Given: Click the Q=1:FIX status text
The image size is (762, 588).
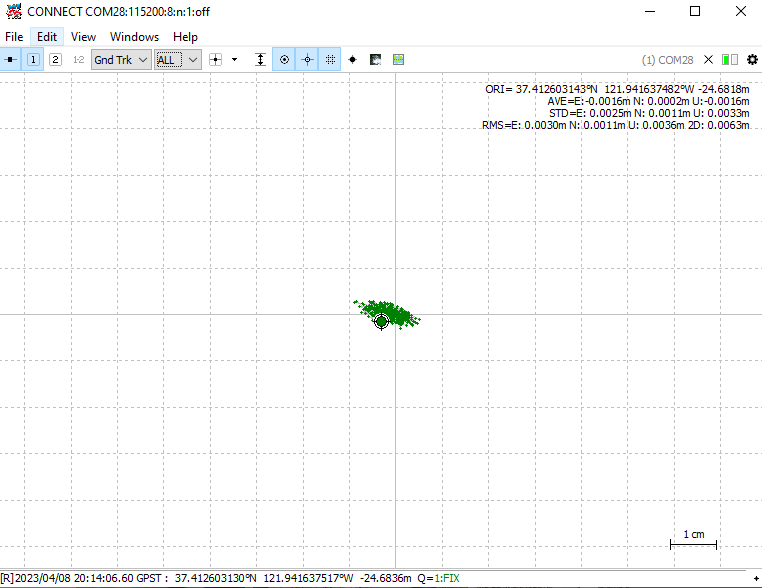Looking at the screenshot, I should (x=438, y=578).
